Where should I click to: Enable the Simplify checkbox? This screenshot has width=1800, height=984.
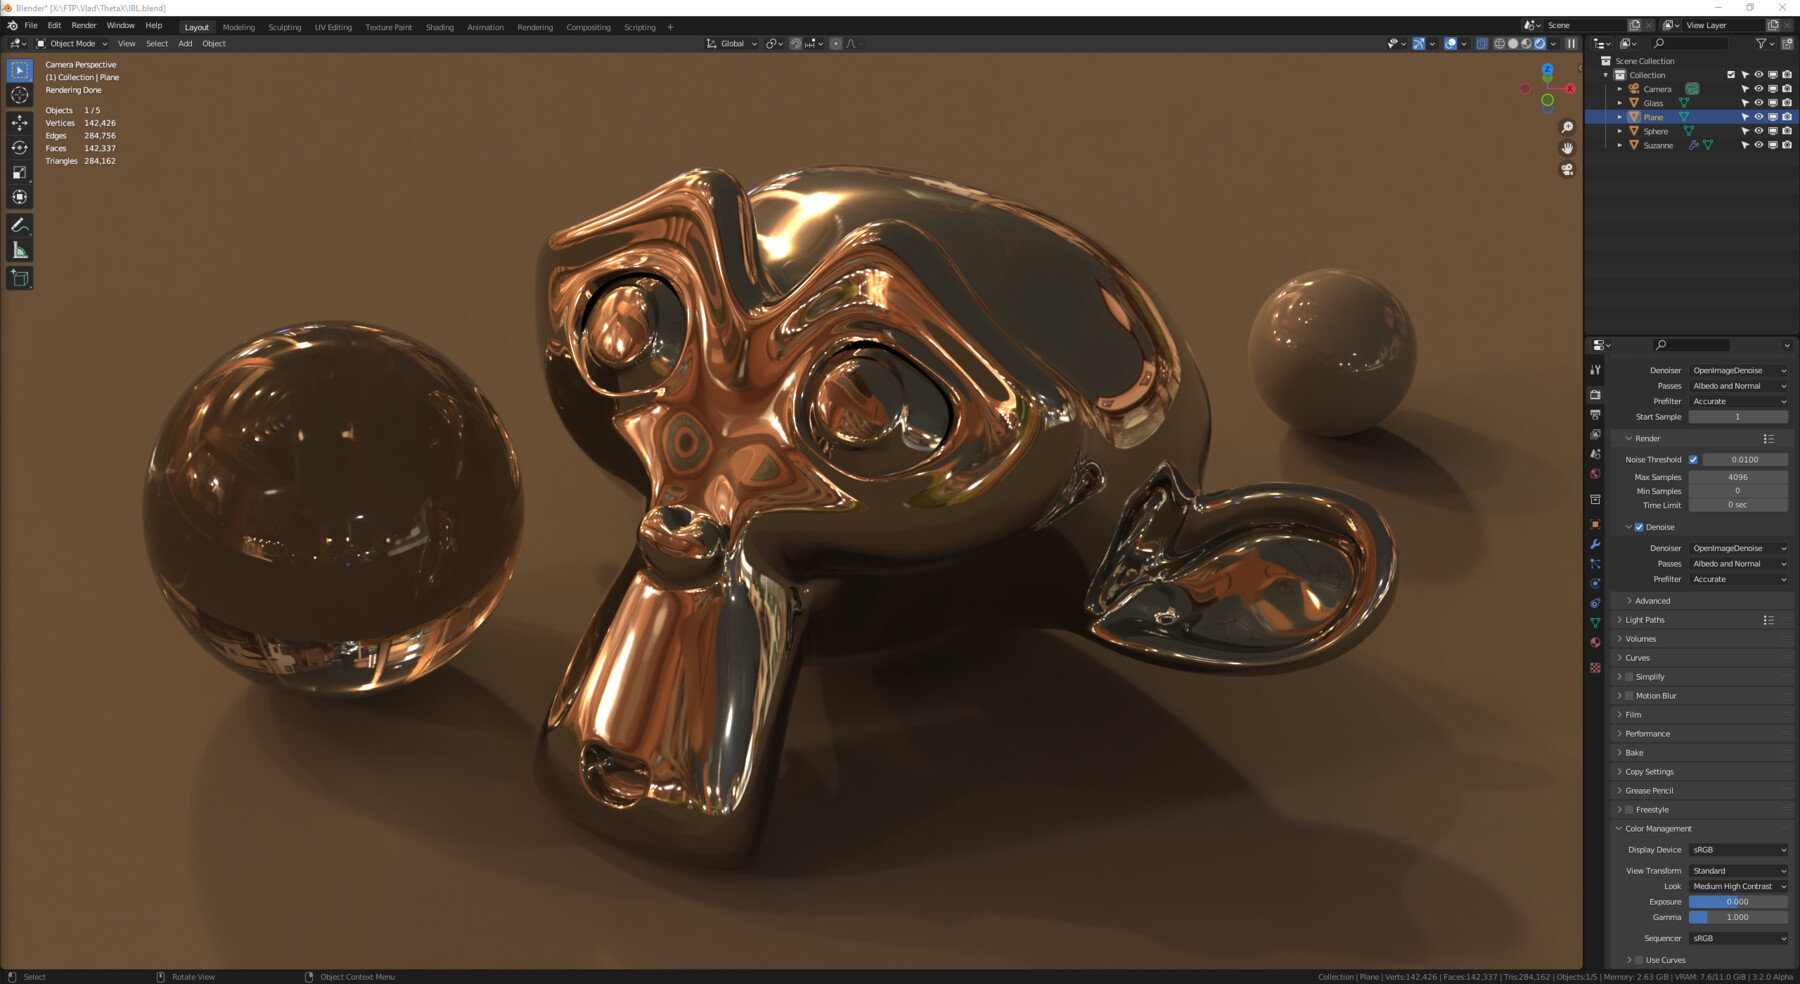click(x=1629, y=677)
